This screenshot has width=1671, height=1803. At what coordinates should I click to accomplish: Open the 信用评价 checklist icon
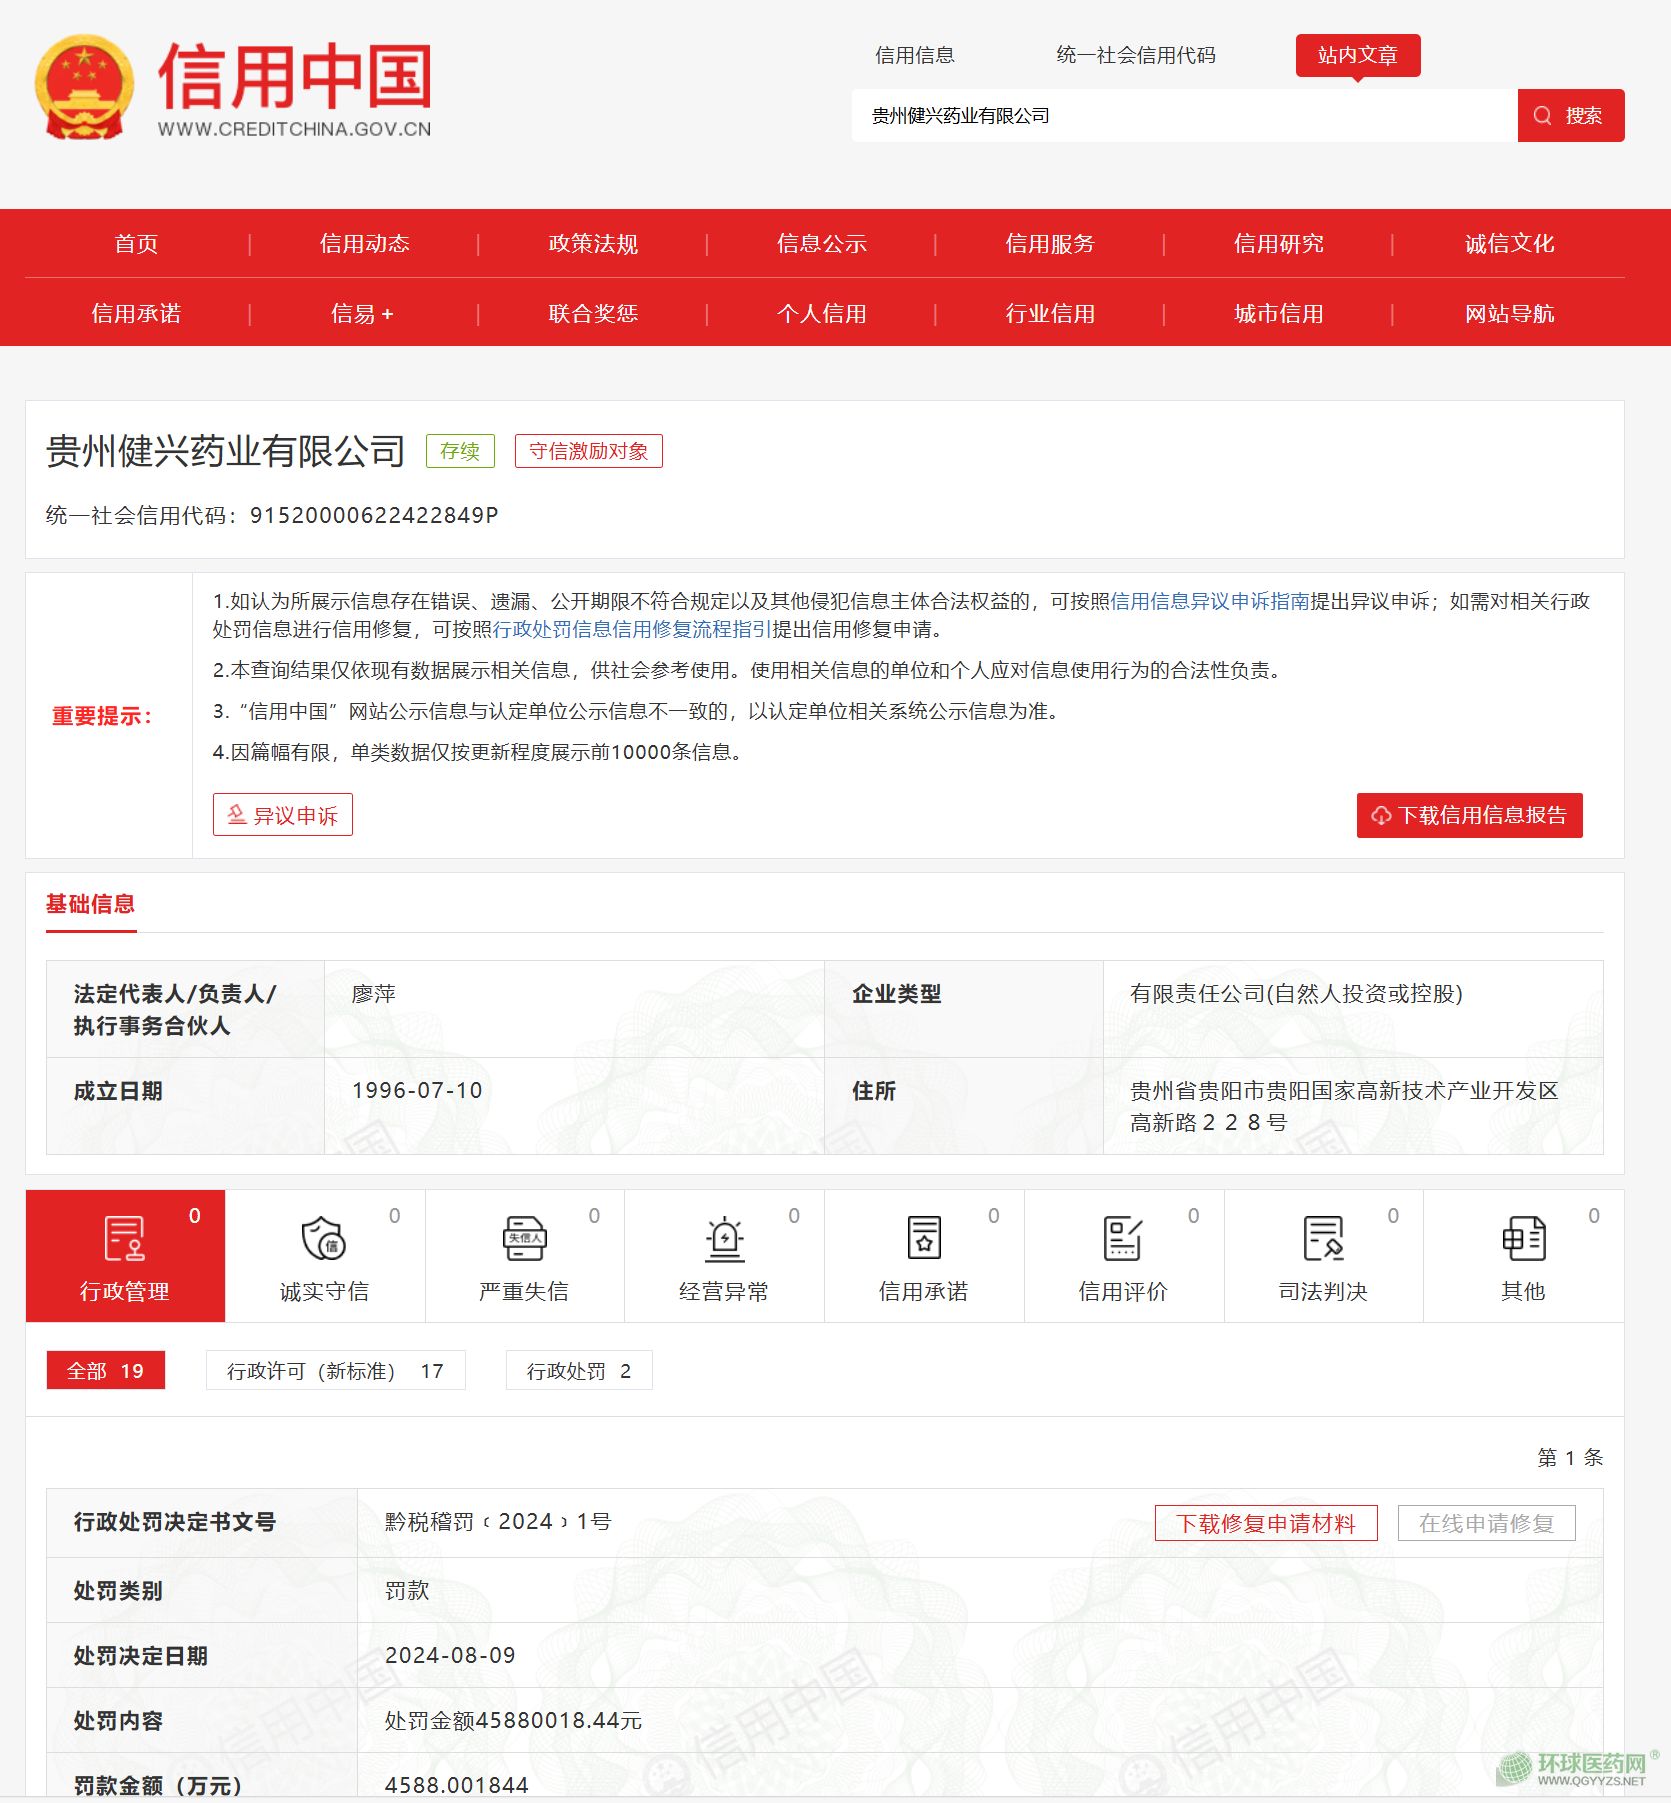click(1122, 1238)
